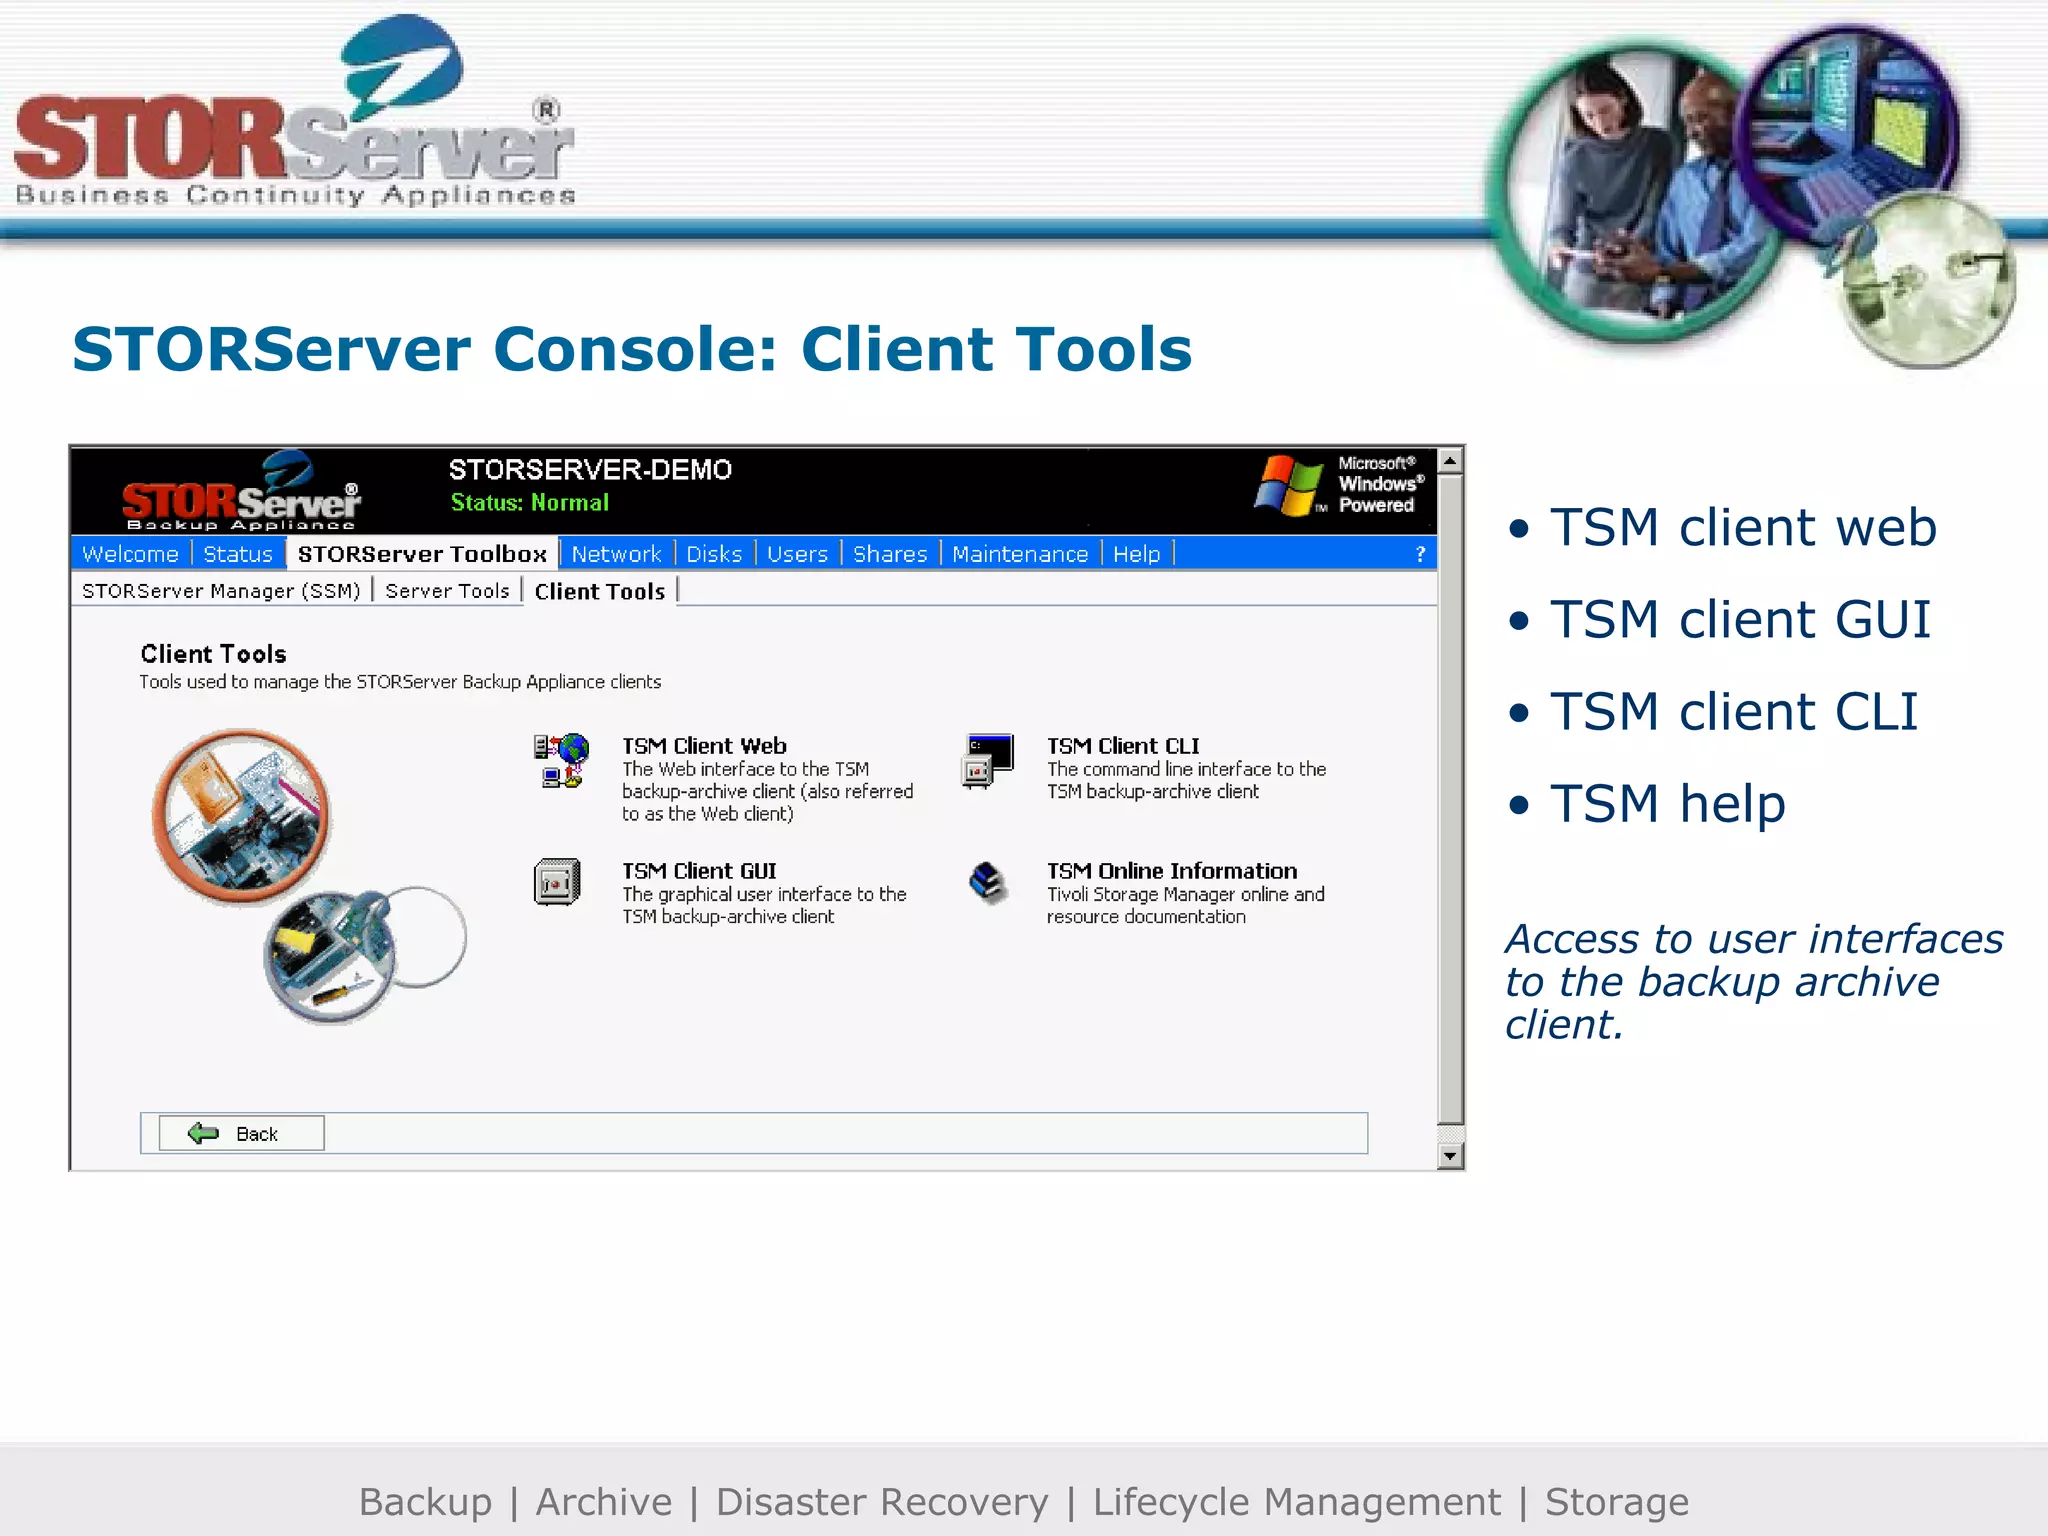Click the vertical scrollbar thumb
This screenshot has height=1536, width=2048.
pos(1450,798)
